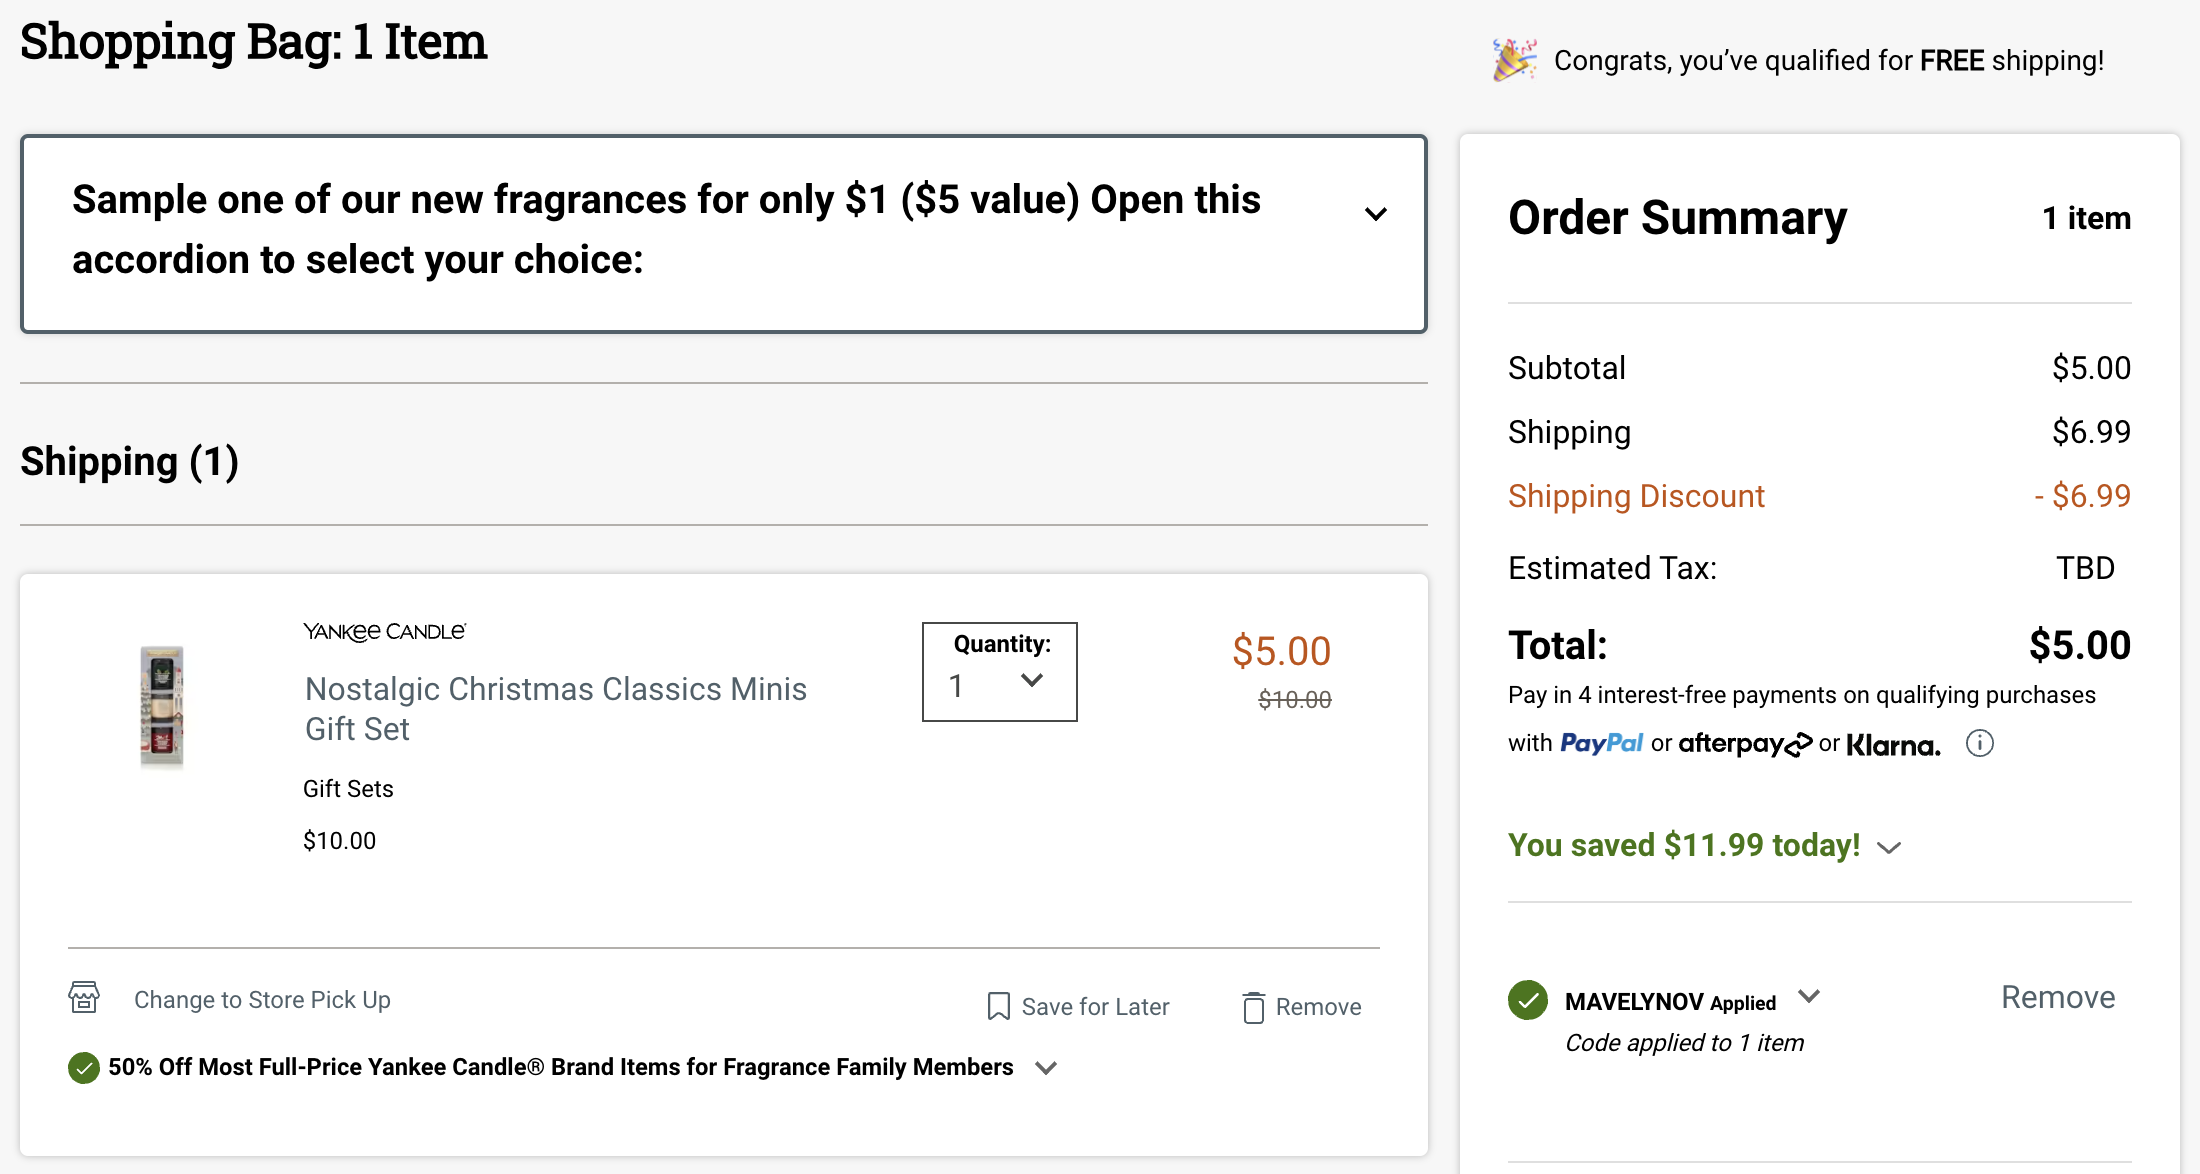Click the gift set product thumbnail
Viewport: 2200px width, 1174px height.
(x=162, y=706)
